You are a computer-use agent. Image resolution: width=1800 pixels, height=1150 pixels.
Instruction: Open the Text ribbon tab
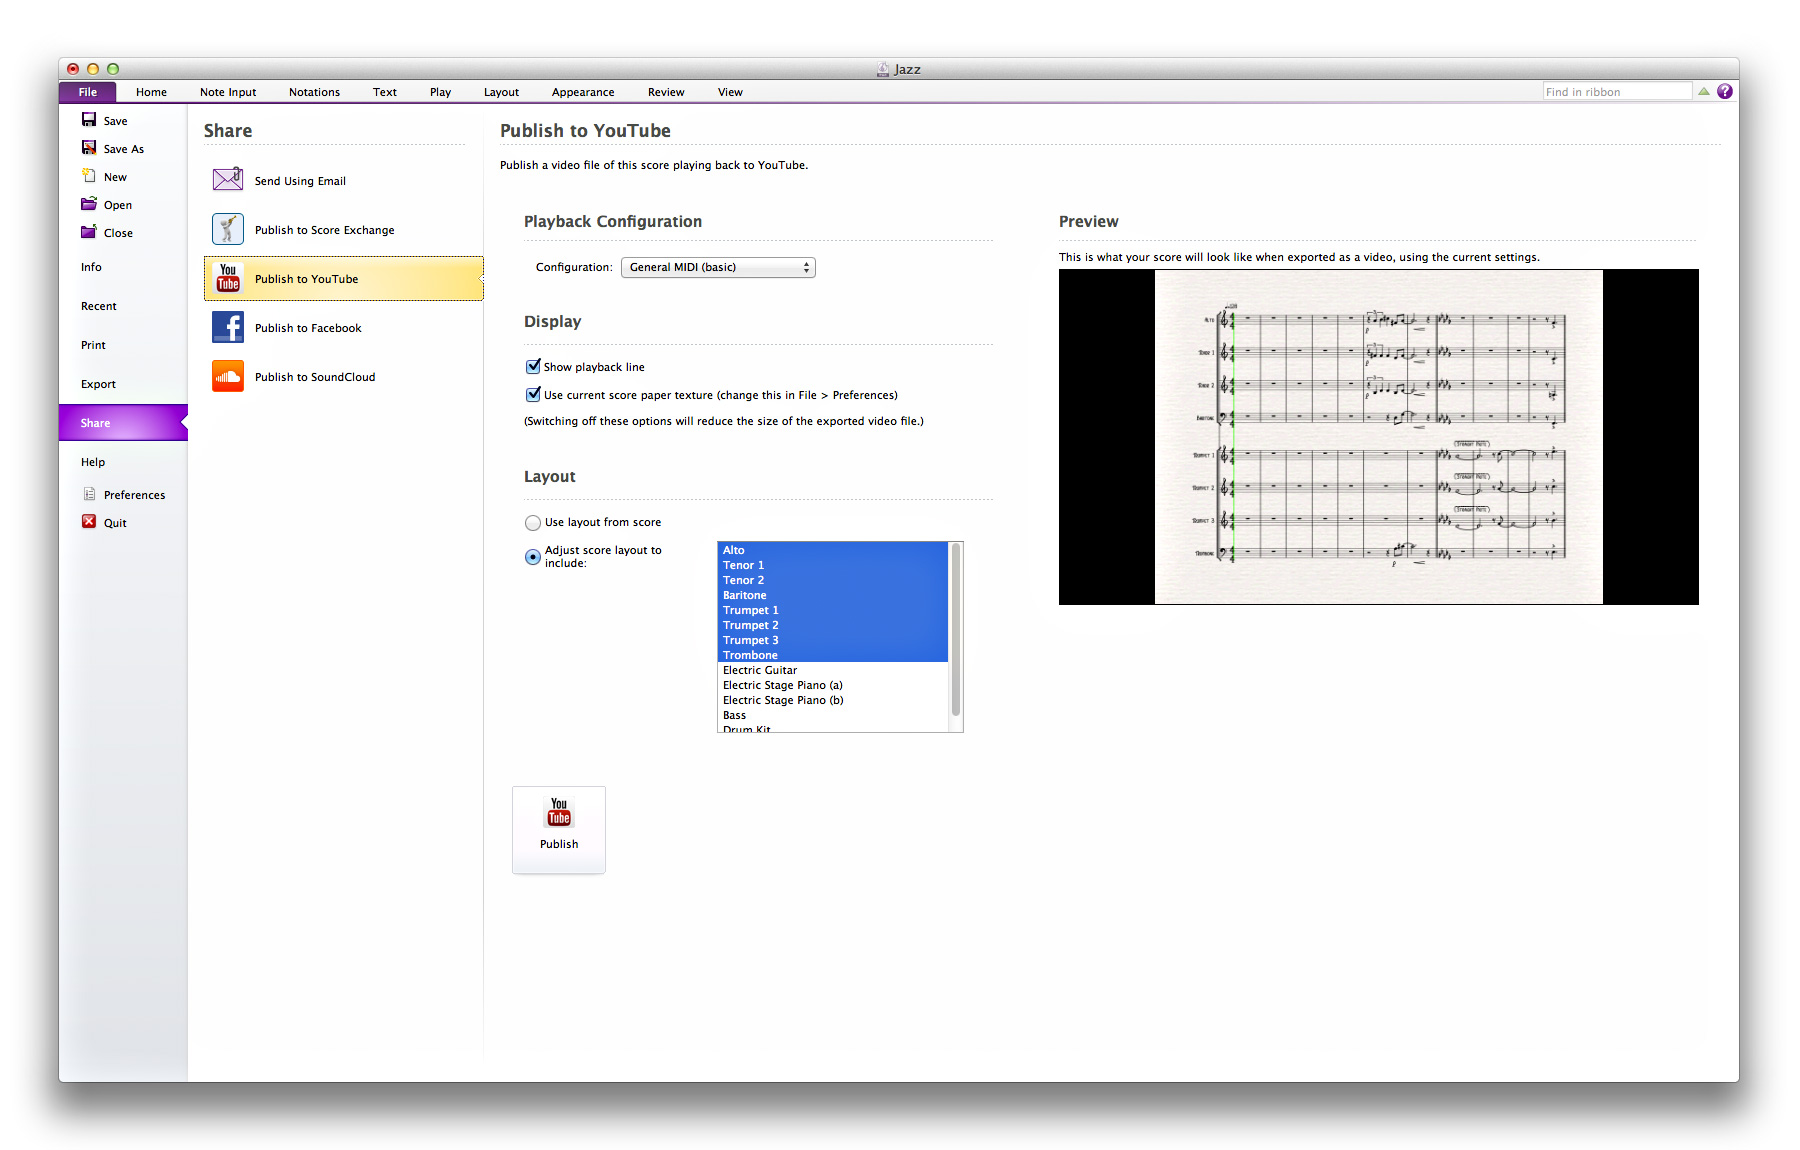385,92
